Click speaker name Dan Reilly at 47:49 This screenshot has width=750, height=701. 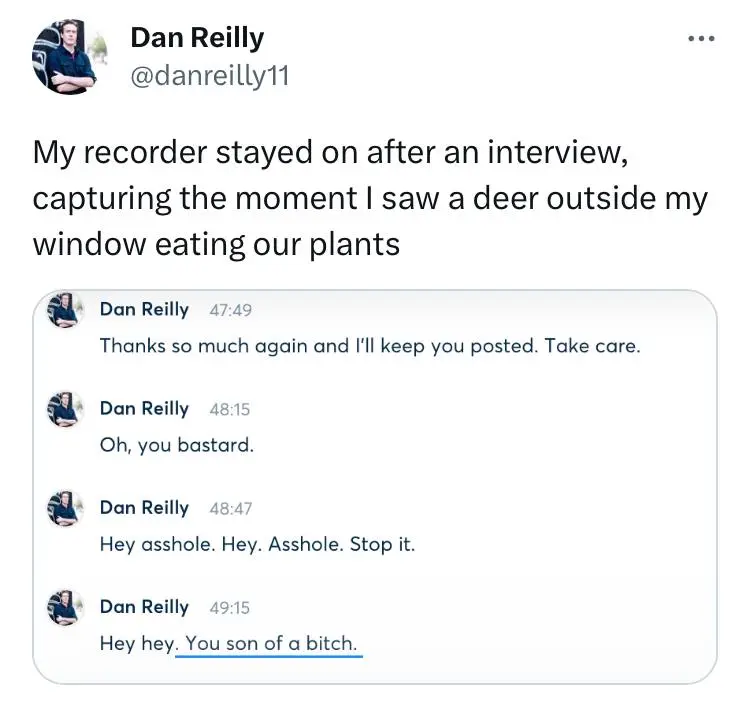pos(144,310)
